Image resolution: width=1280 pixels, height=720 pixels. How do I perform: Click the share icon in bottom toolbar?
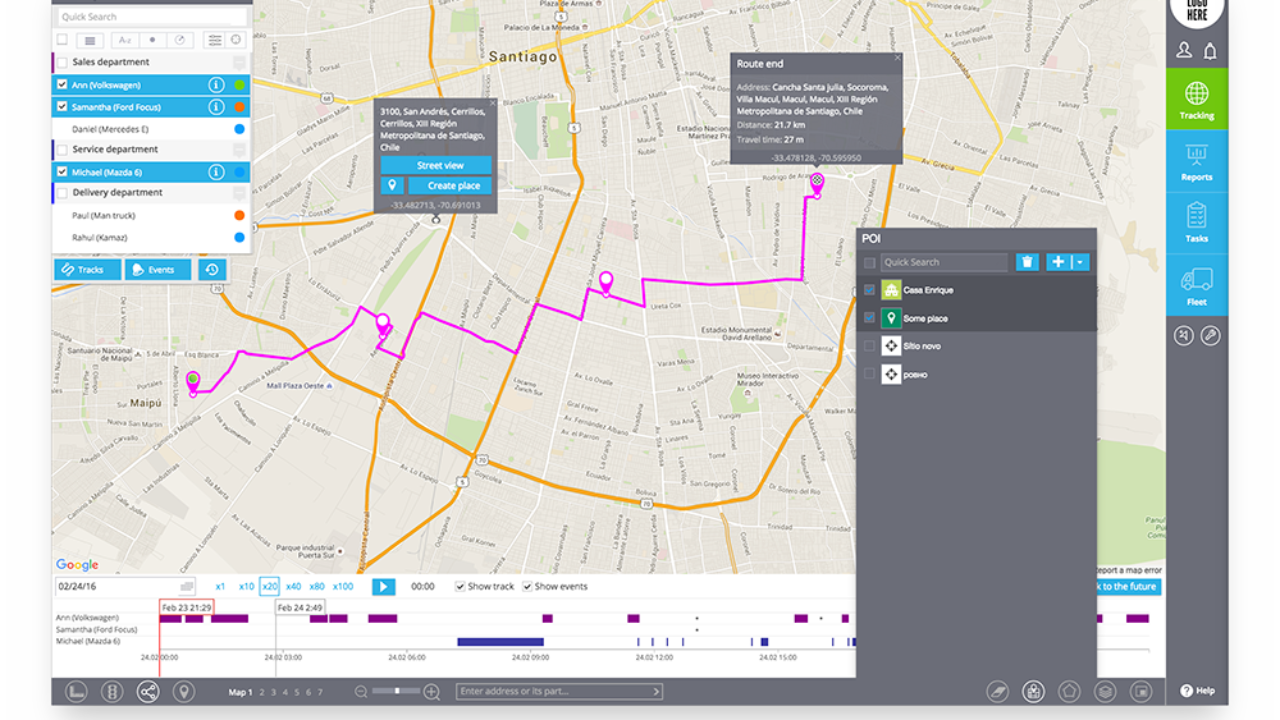pyautogui.click(x=148, y=691)
